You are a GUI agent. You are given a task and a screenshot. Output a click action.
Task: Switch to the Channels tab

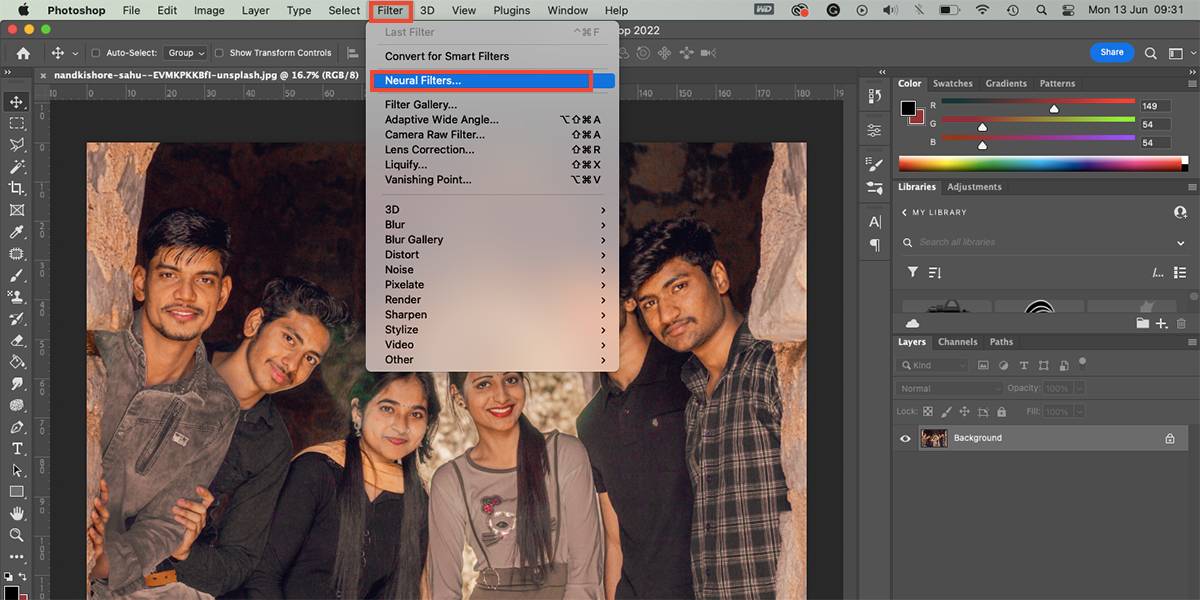click(957, 342)
